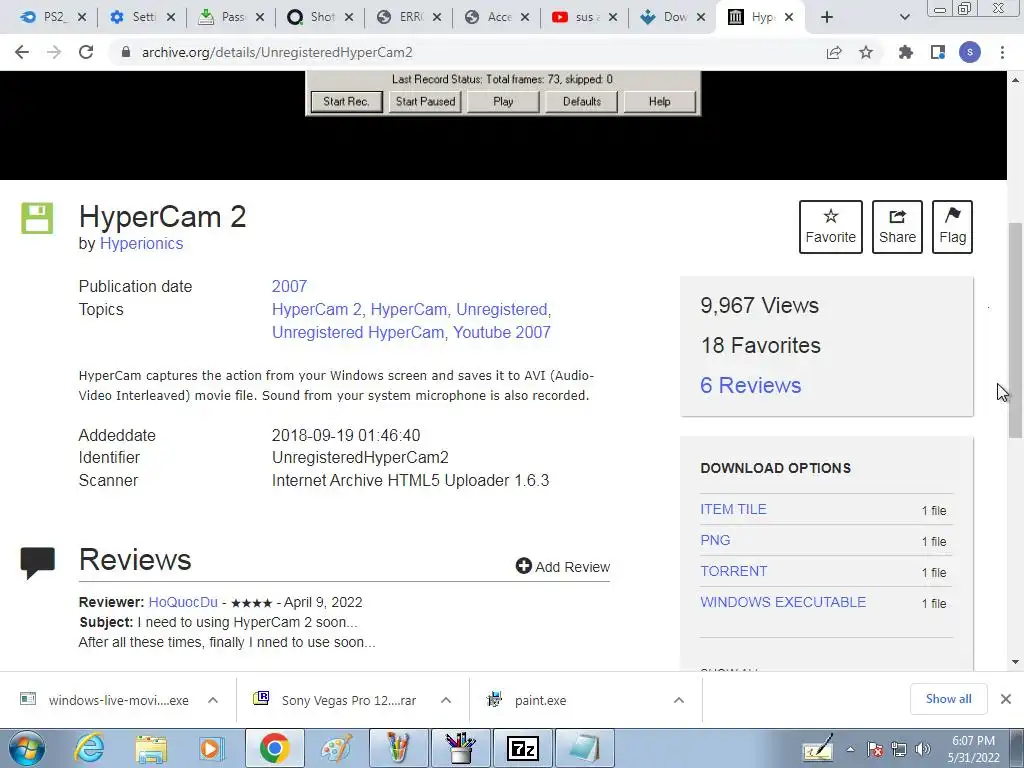The height and width of the screenshot is (768, 1024).
Task: Switch to the ERR tab
Action: (408, 17)
